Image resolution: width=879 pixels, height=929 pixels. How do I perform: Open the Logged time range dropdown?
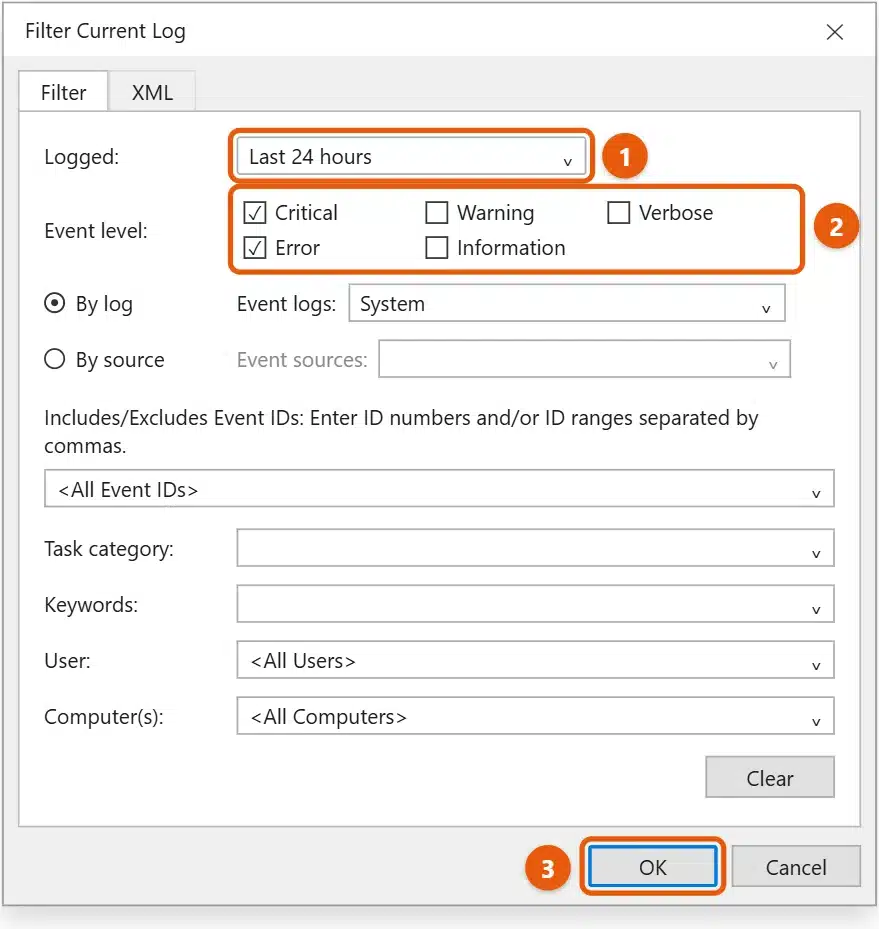[411, 156]
